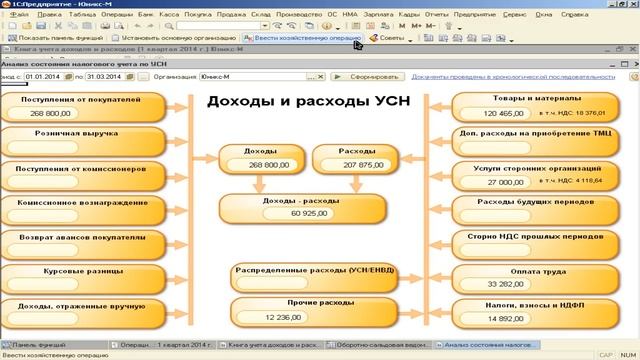
Task: Switch to Панель функций window tab
Action: click(55, 345)
